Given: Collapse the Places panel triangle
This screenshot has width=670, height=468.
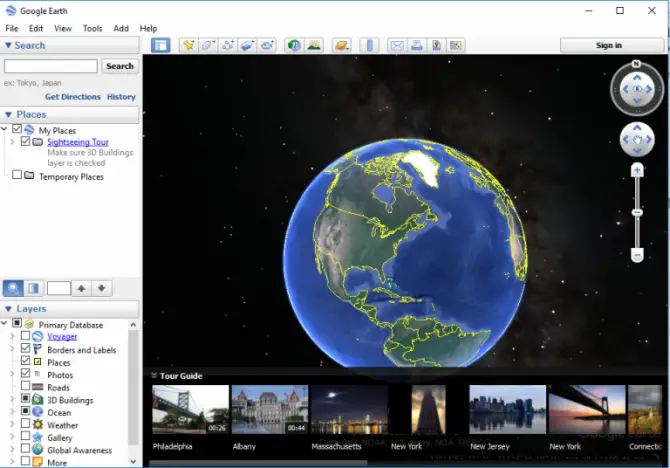Looking at the screenshot, I should coord(8,115).
